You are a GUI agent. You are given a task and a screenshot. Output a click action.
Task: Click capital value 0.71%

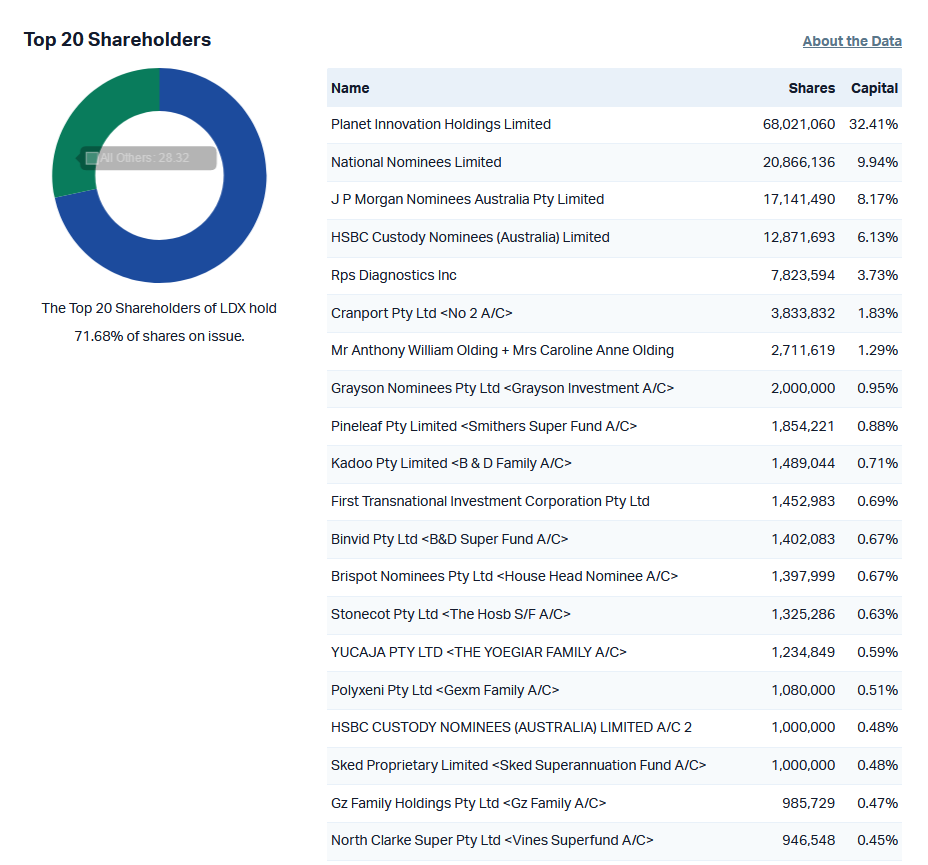pos(877,463)
